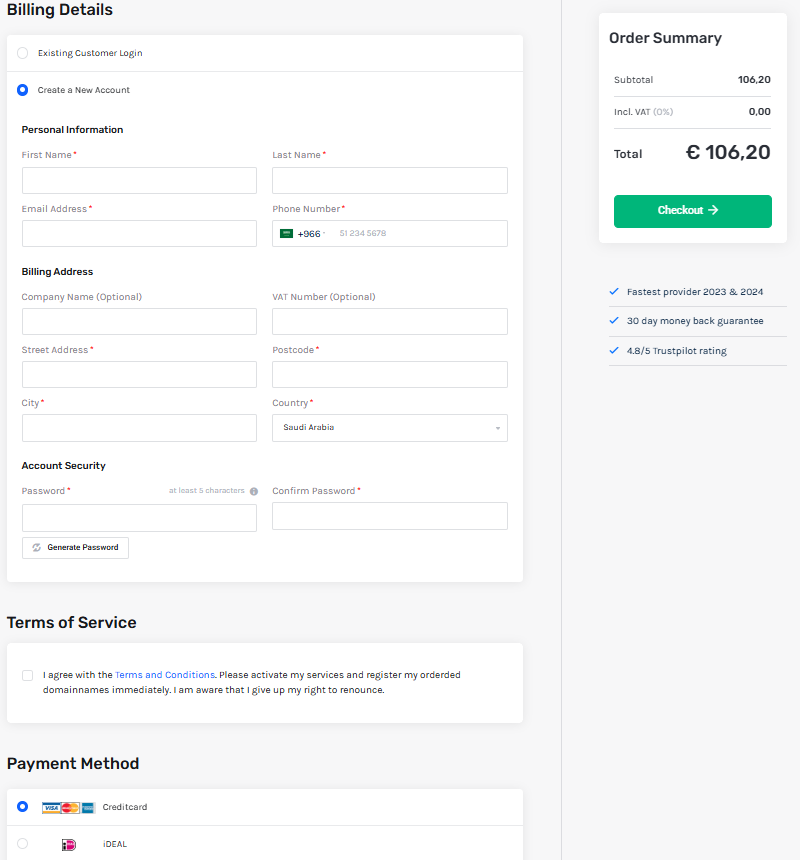Click the City input field
Screen dimensions: 800x860
tap(139, 428)
